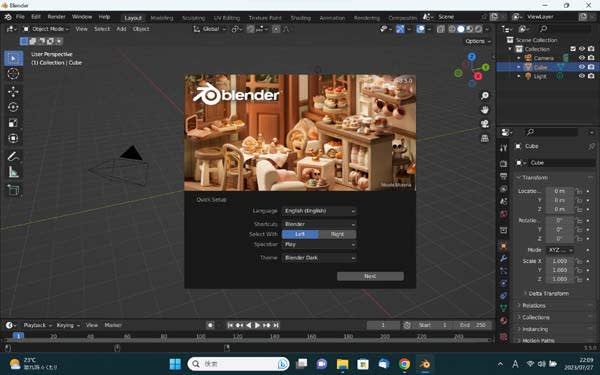Open the Options button in viewport
Image resolution: width=600 pixels, height=375 pixels.
(478, 41)
